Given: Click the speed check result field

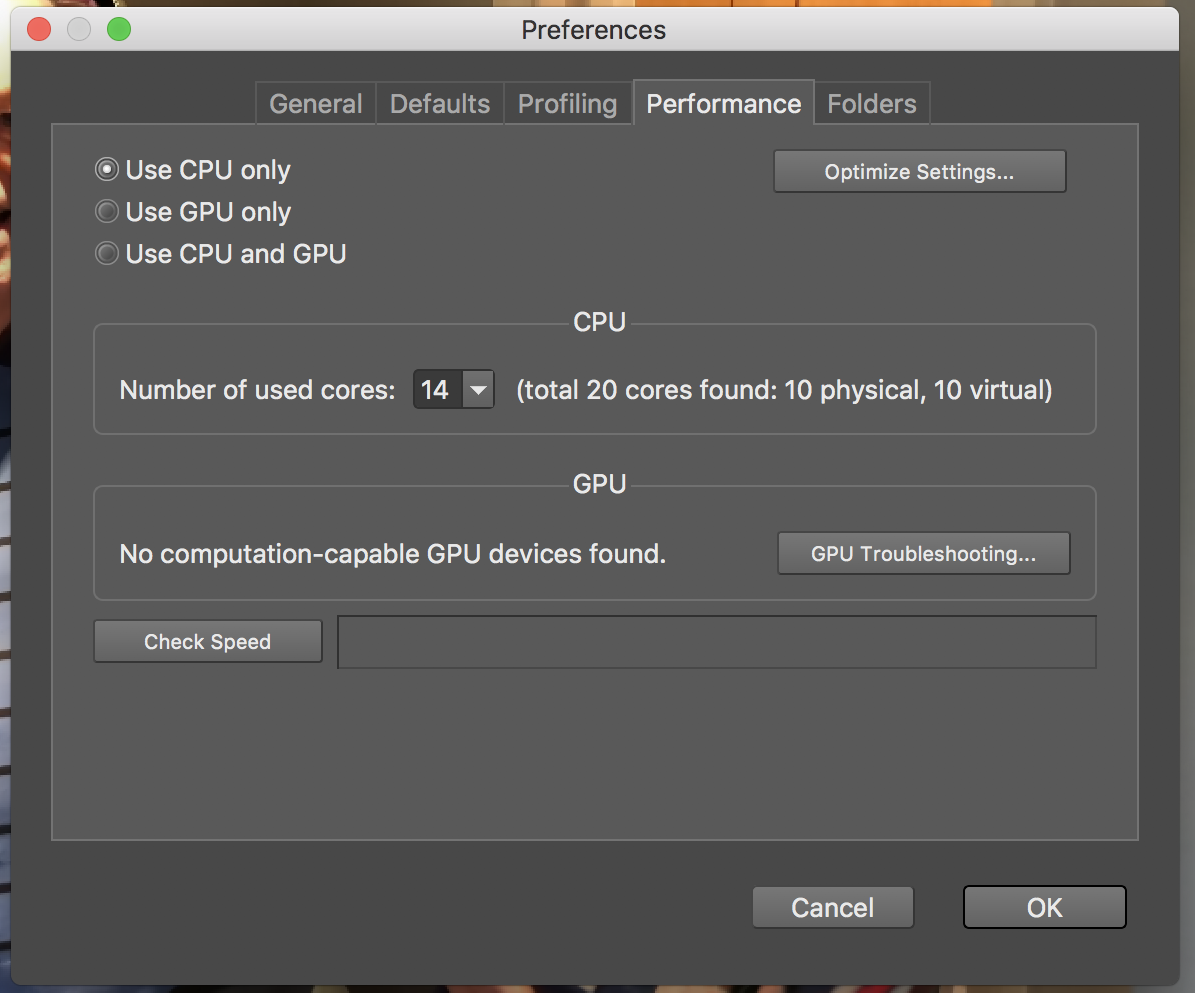Looking at the screenshot, I should (716, 642).
